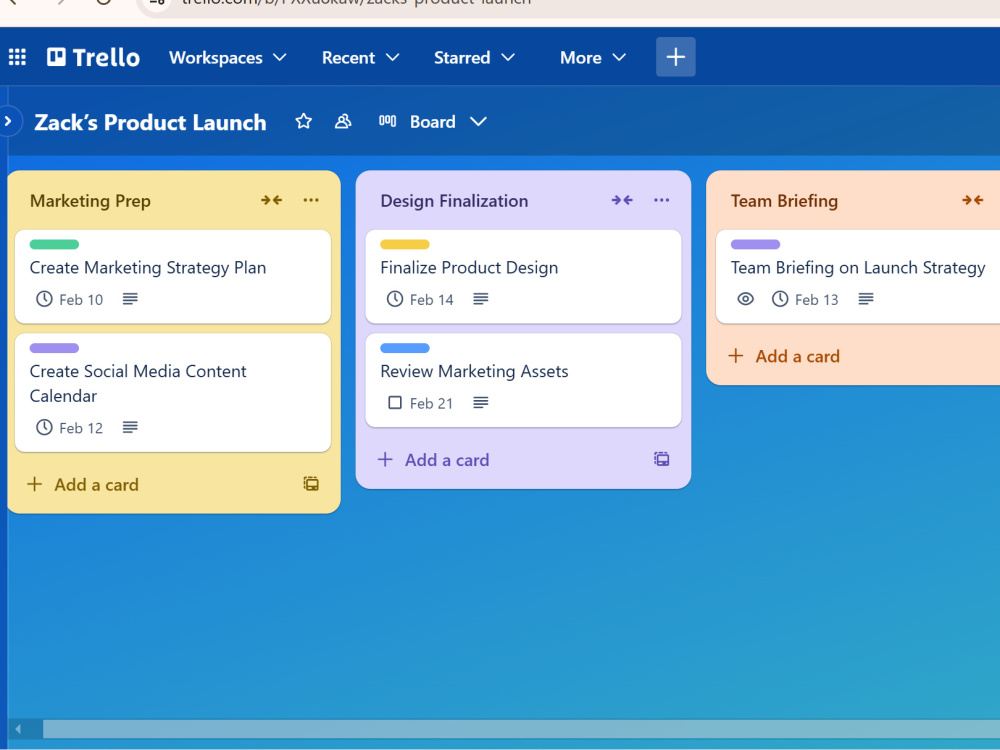Mark Review Marketing Assets due date complete

point(395,403)
